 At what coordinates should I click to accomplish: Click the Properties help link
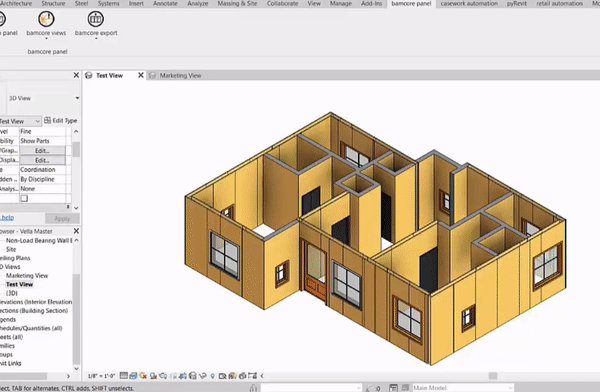(x=7, y=217)
